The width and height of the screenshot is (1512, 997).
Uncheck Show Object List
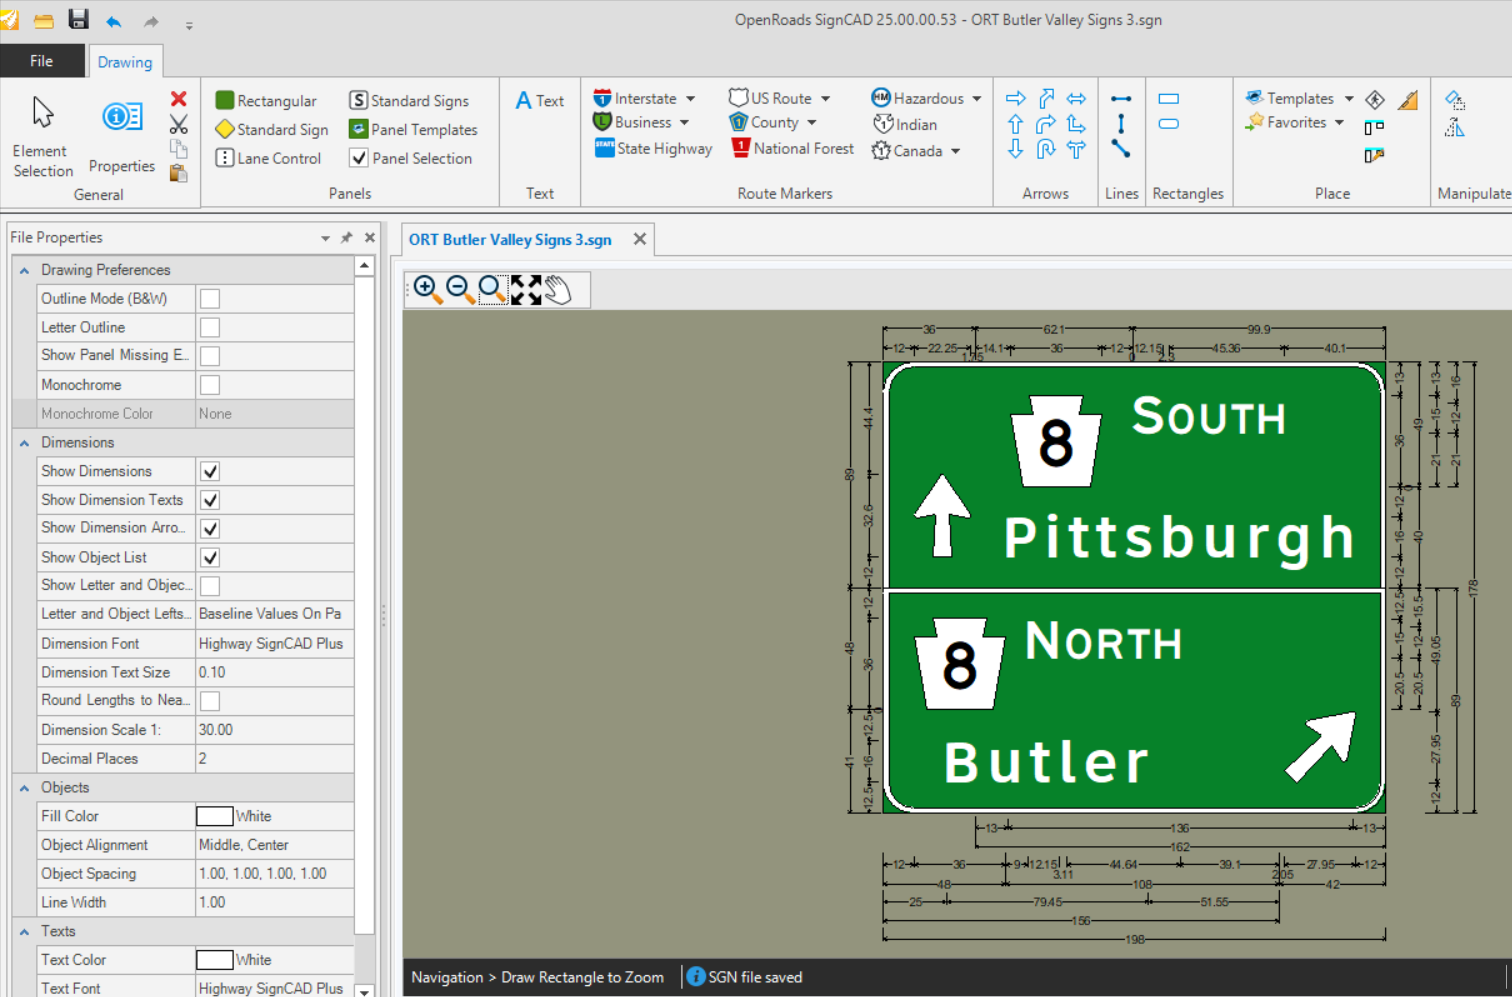(210, 558)
